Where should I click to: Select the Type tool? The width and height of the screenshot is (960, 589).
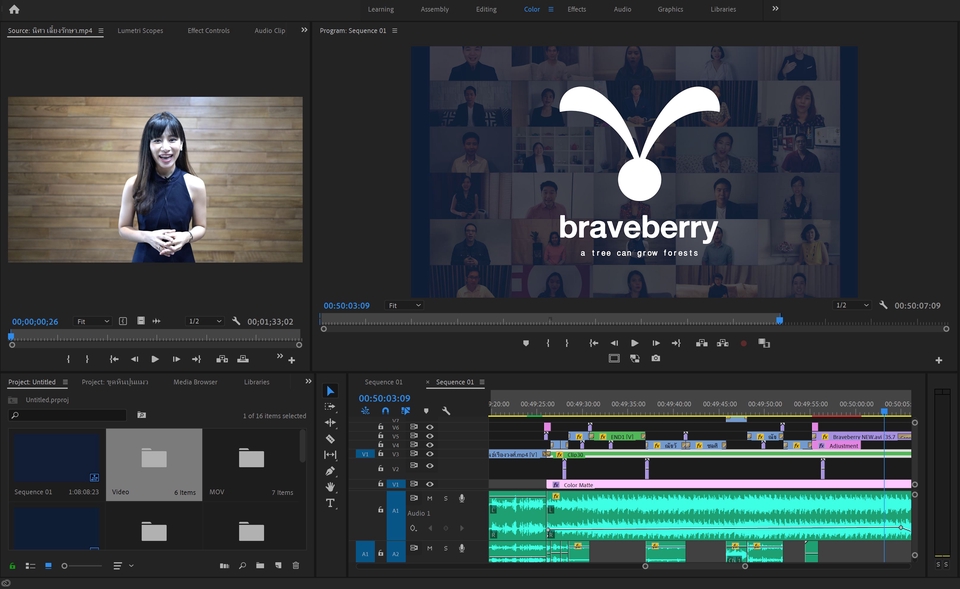point(330,503)
